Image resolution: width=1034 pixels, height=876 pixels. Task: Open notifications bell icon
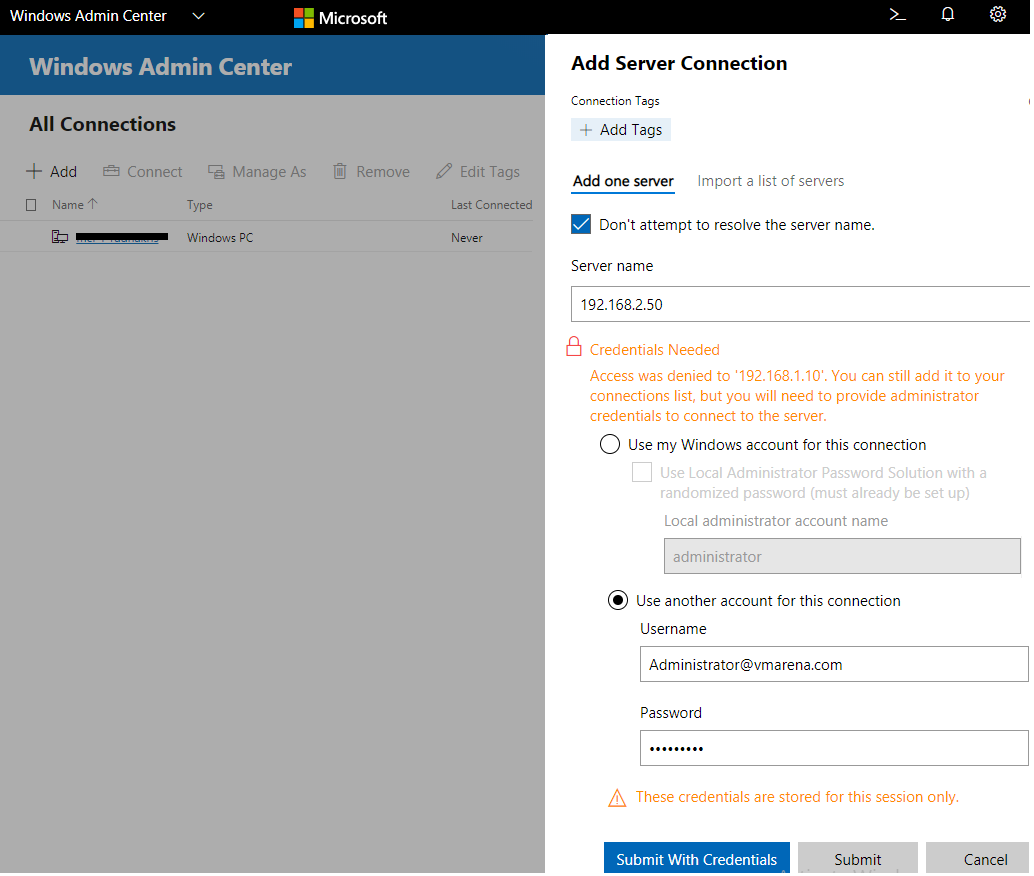pyautogui.click(x=948, y=15)
